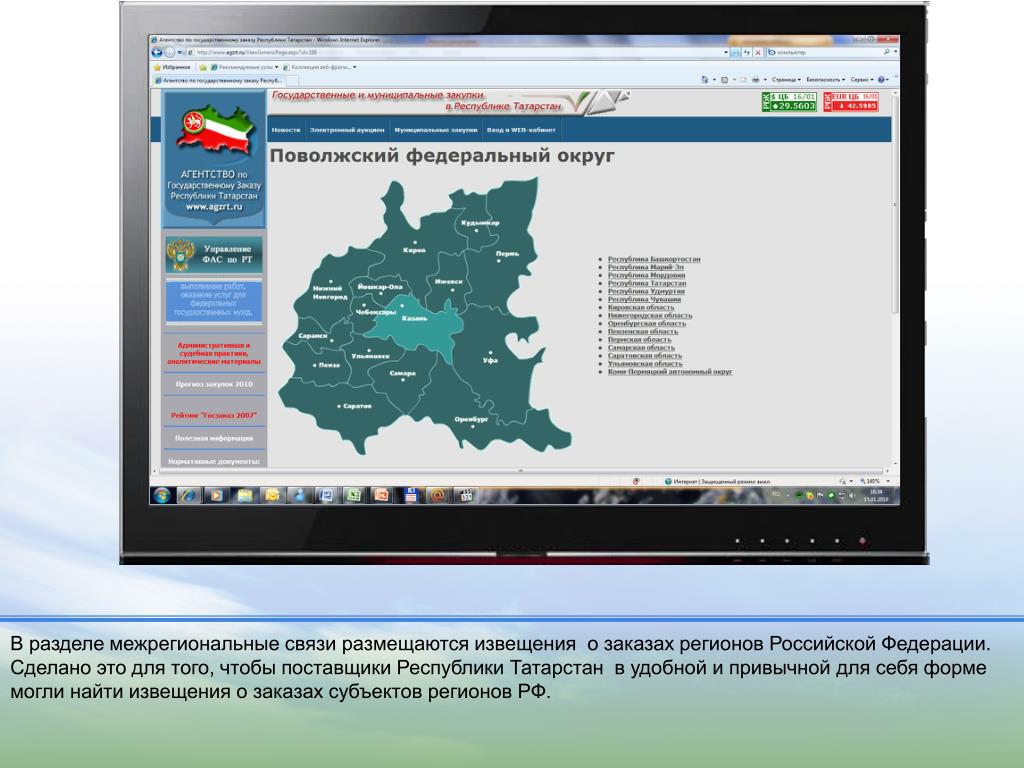The image size is (1024, 768).
Task: Open Internet Explorer from the taskbar
Action: [189, 495]
